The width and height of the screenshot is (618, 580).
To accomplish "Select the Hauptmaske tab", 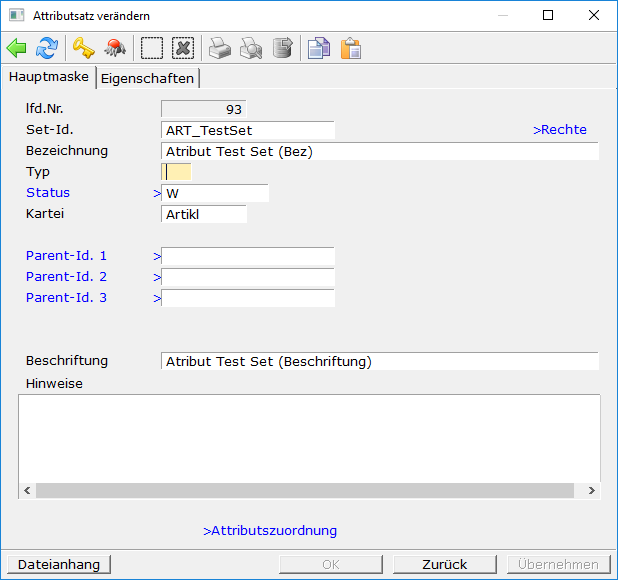I will tap(49, 77).
